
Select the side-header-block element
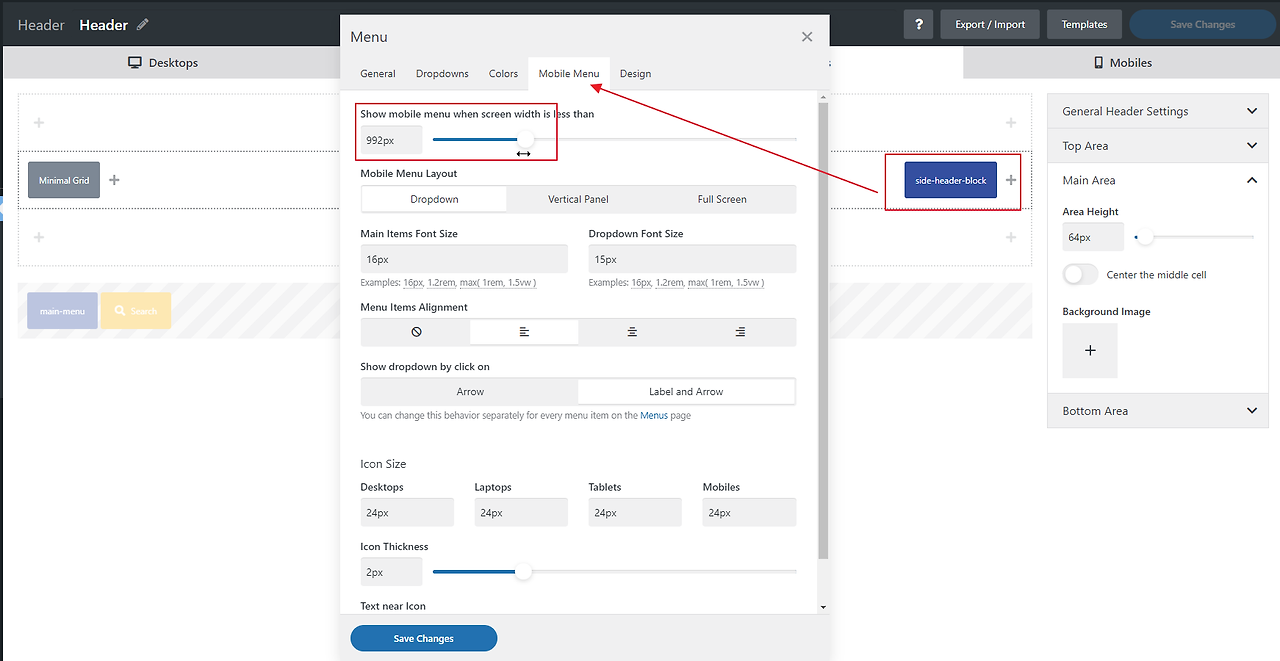click(x=951, y=180)
